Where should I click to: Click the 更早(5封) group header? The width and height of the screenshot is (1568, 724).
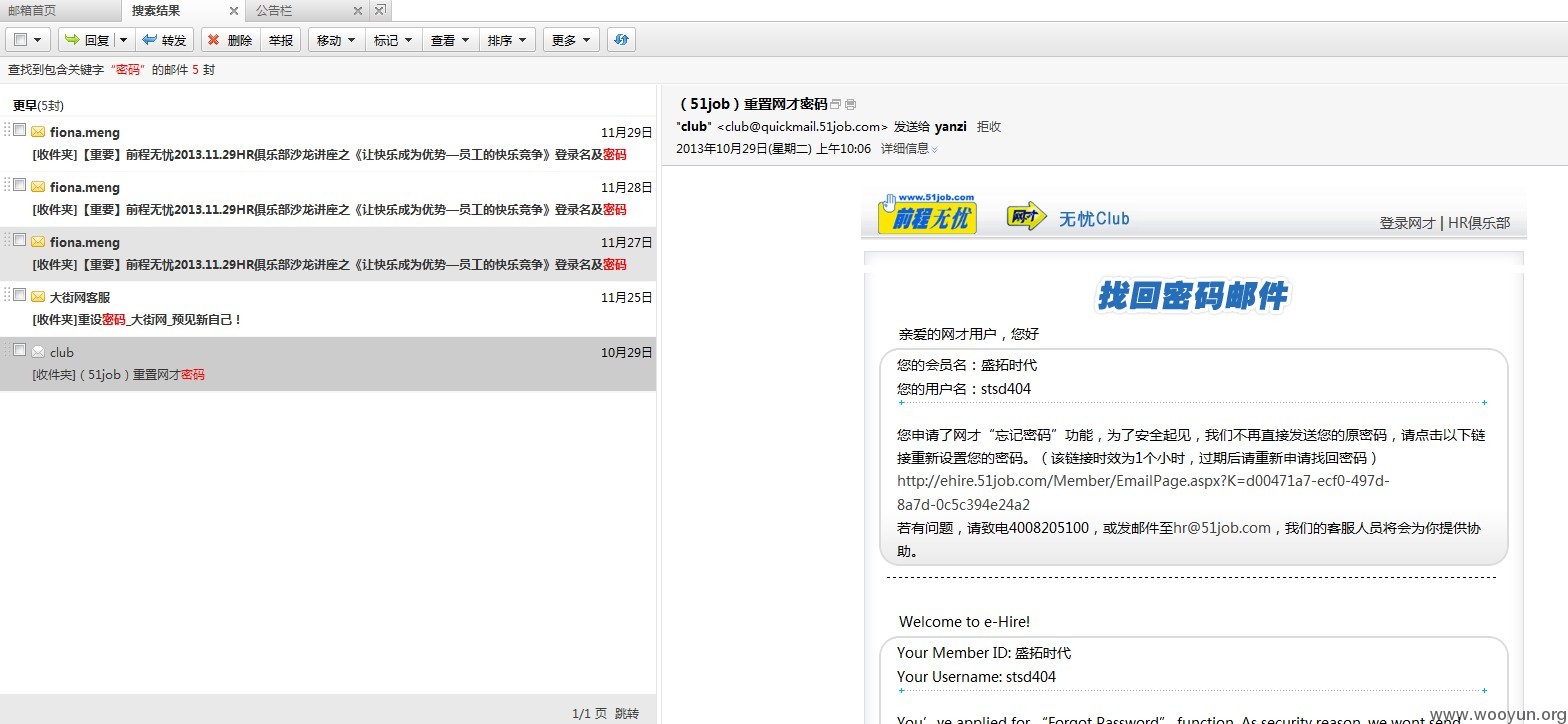(38, 105)
